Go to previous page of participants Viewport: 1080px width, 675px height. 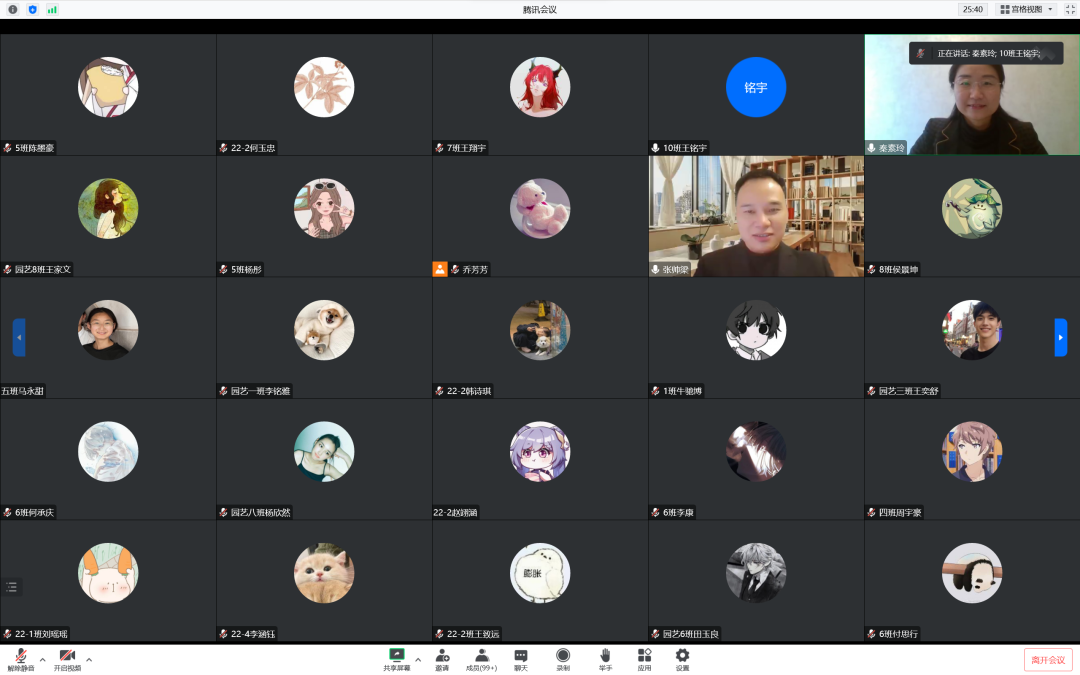coord(19,337)
